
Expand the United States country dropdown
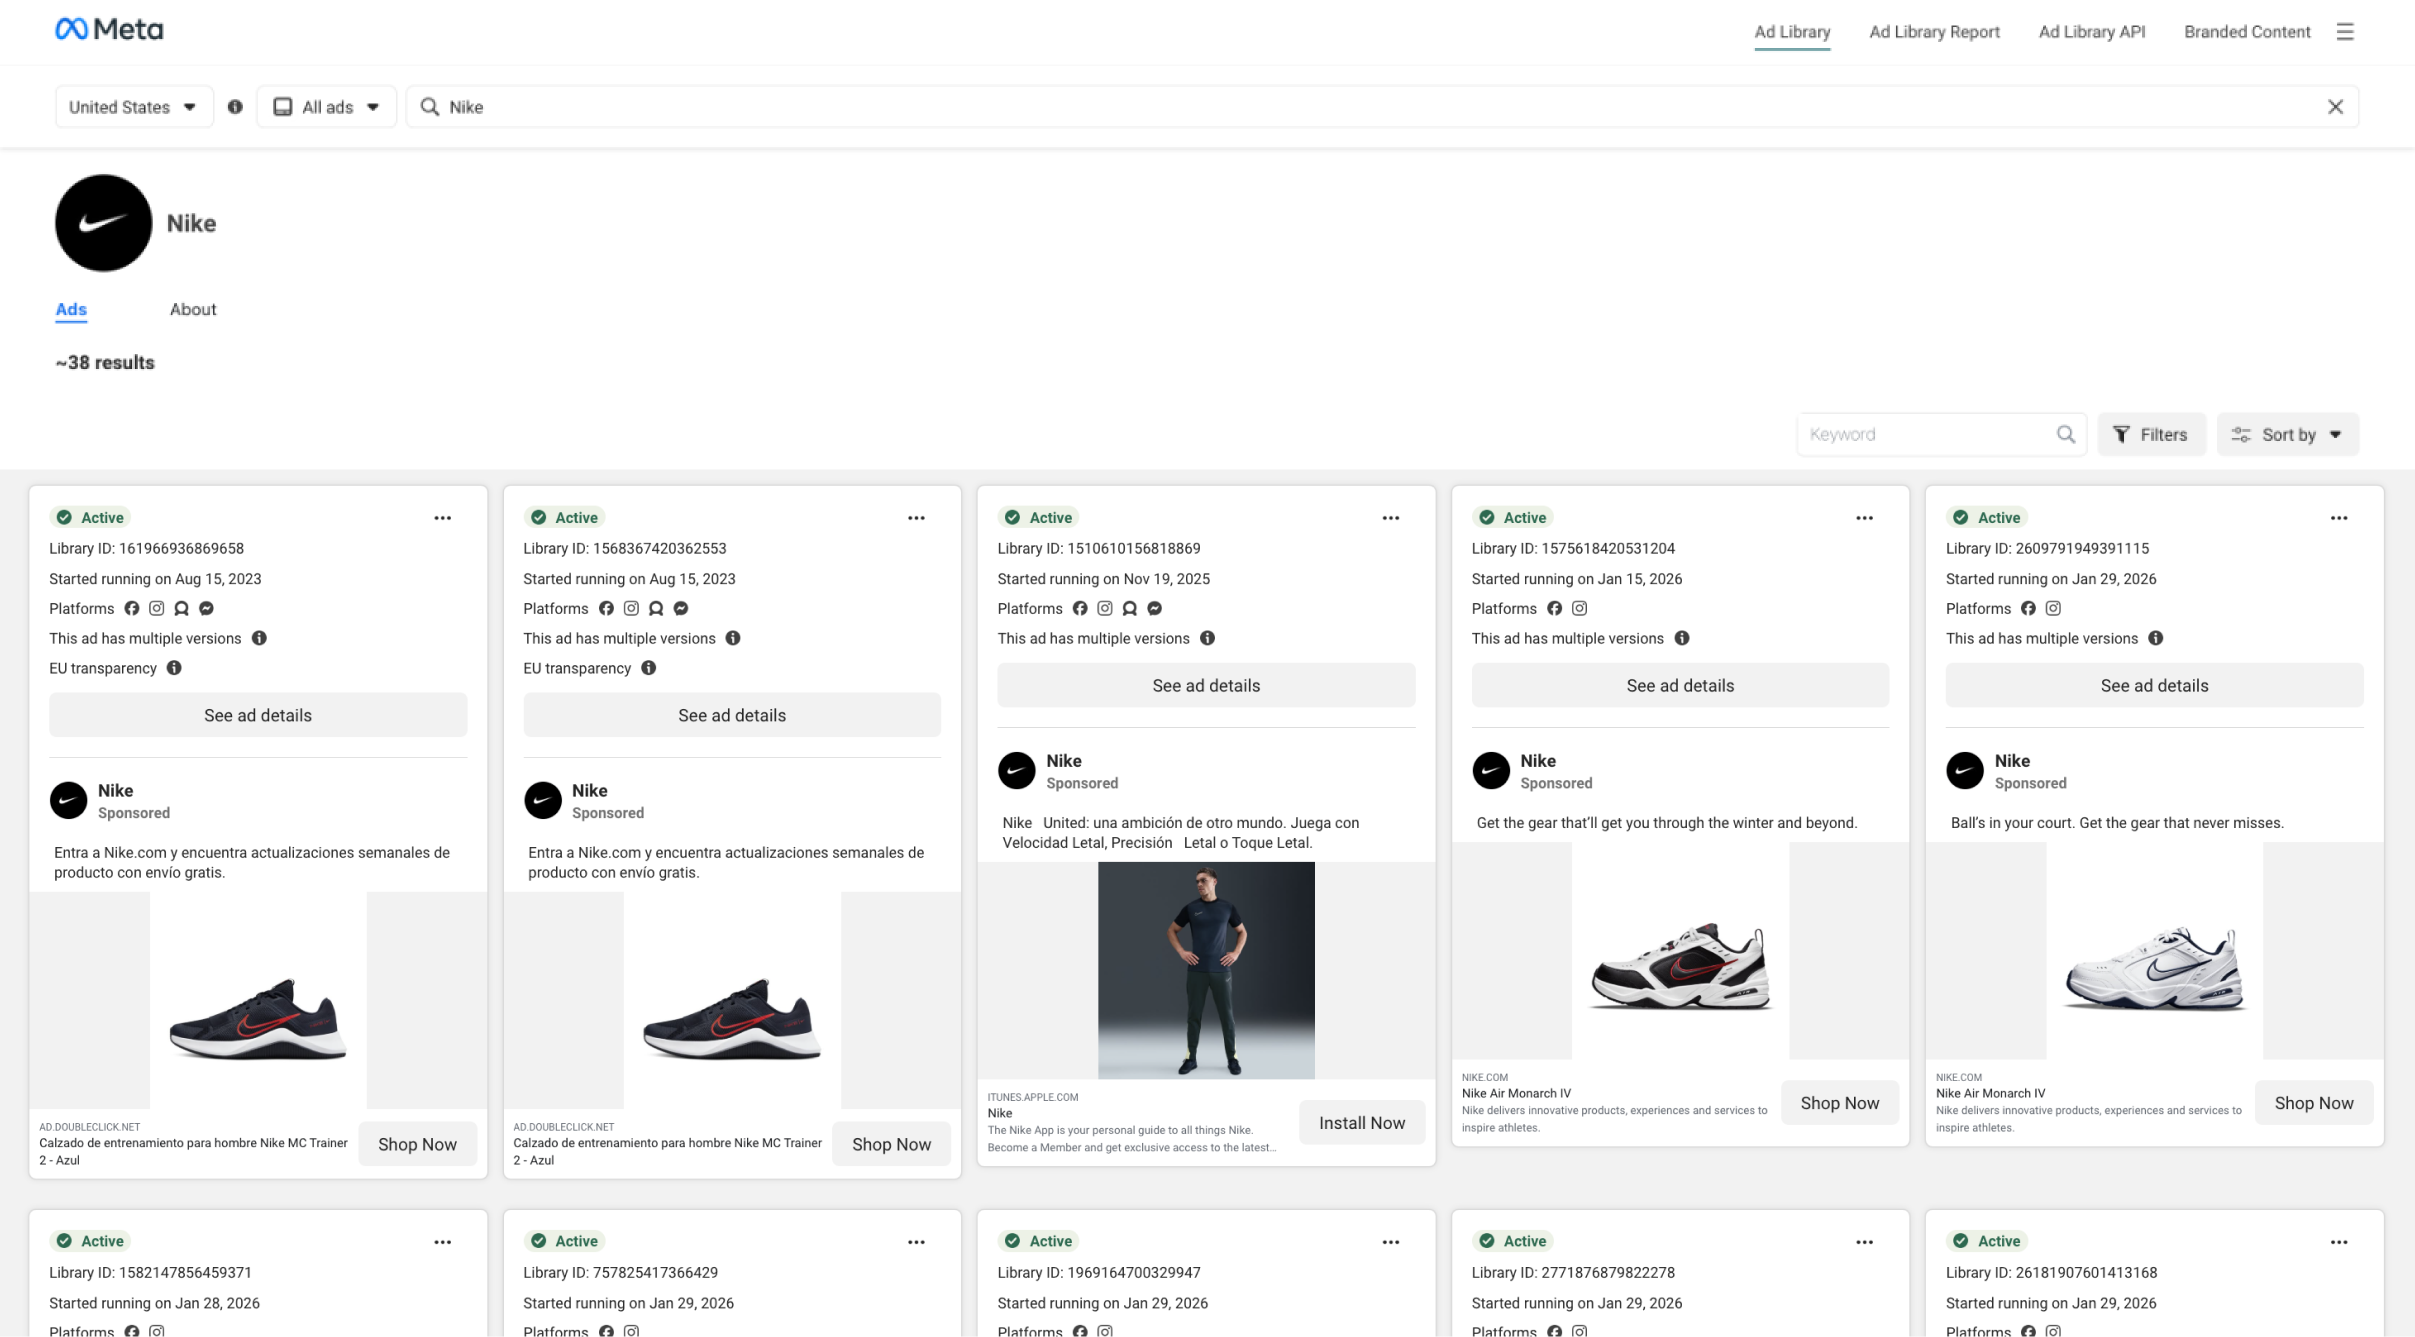pos(133,107)
